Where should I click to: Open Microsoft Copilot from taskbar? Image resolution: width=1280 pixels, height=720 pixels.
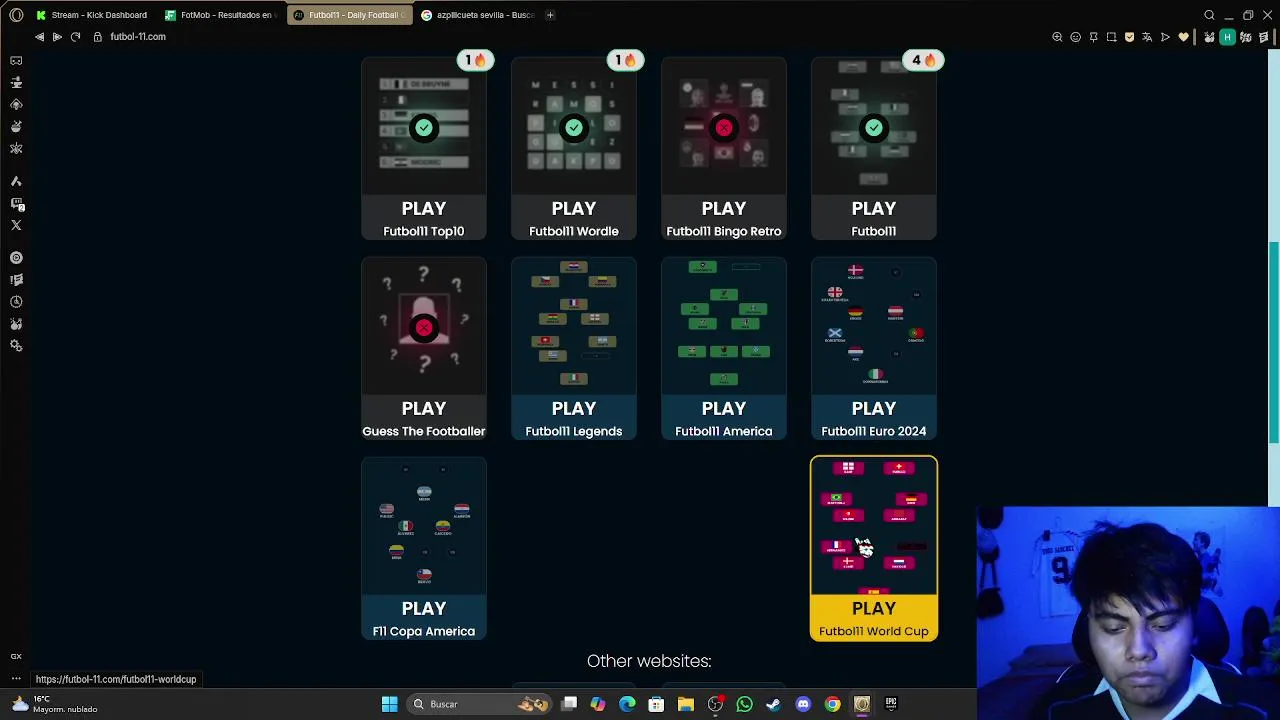pos(598,704)
